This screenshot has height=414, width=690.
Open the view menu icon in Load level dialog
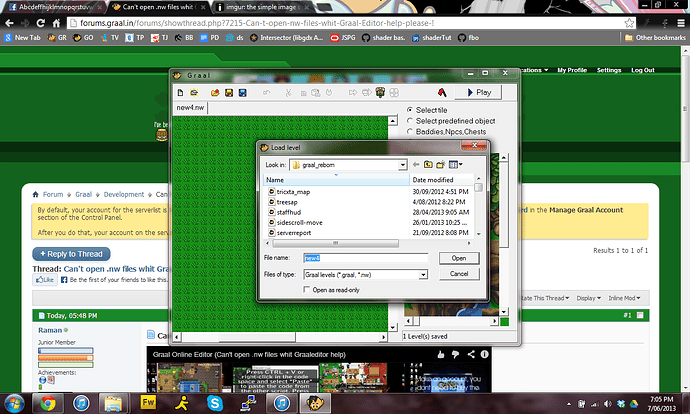pos(455,165)
